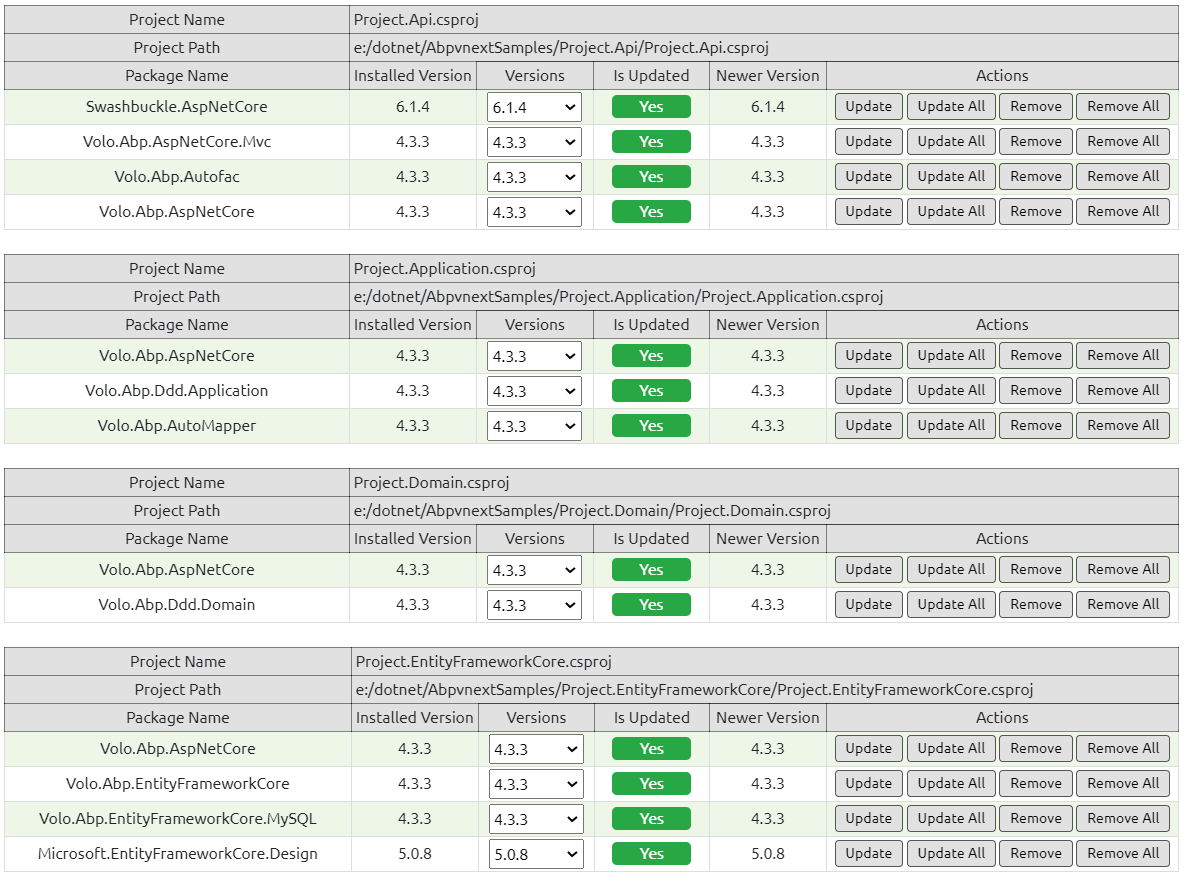Image resolution: width=1187 pixels, height=877 pixels.
Task: Update the Volo.Abp.Ddd.Domain package
Action: pyautogui.click(x=868, y=604)
